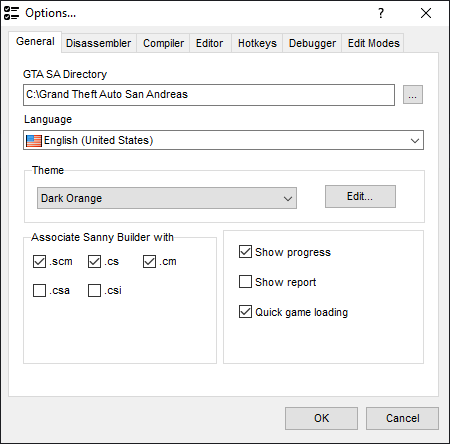Switch to the Editor tab
Screen dimensions: 450x444
pos(209,43)
